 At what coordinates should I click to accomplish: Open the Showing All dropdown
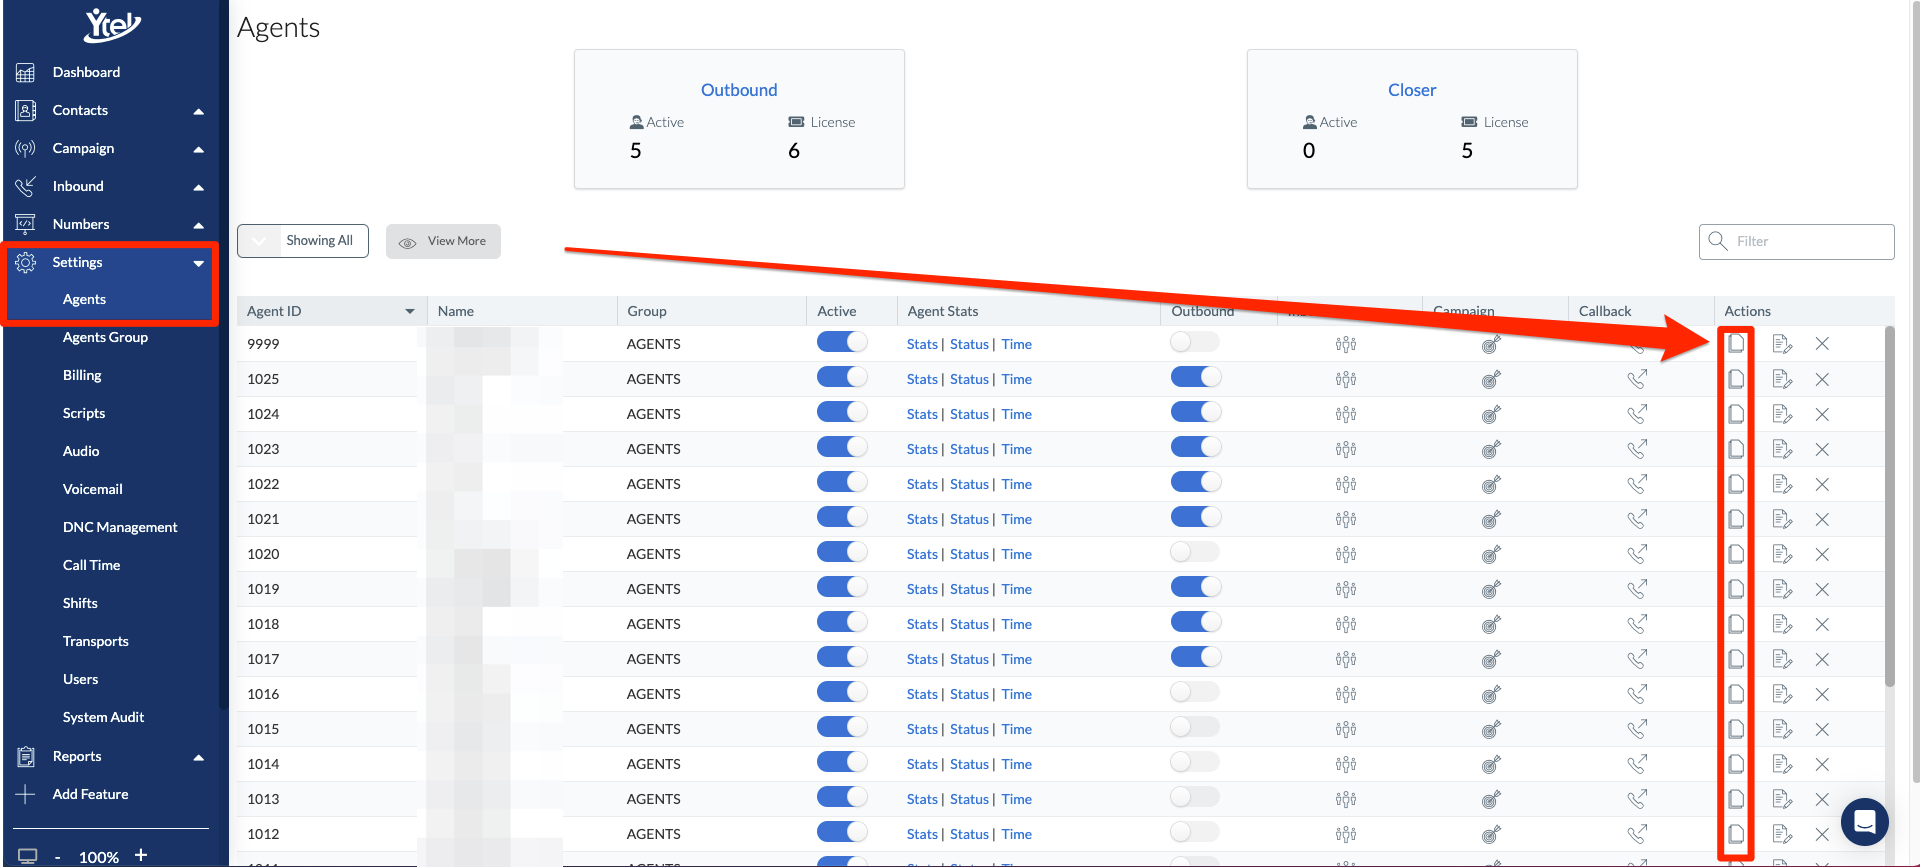point(303,241)
